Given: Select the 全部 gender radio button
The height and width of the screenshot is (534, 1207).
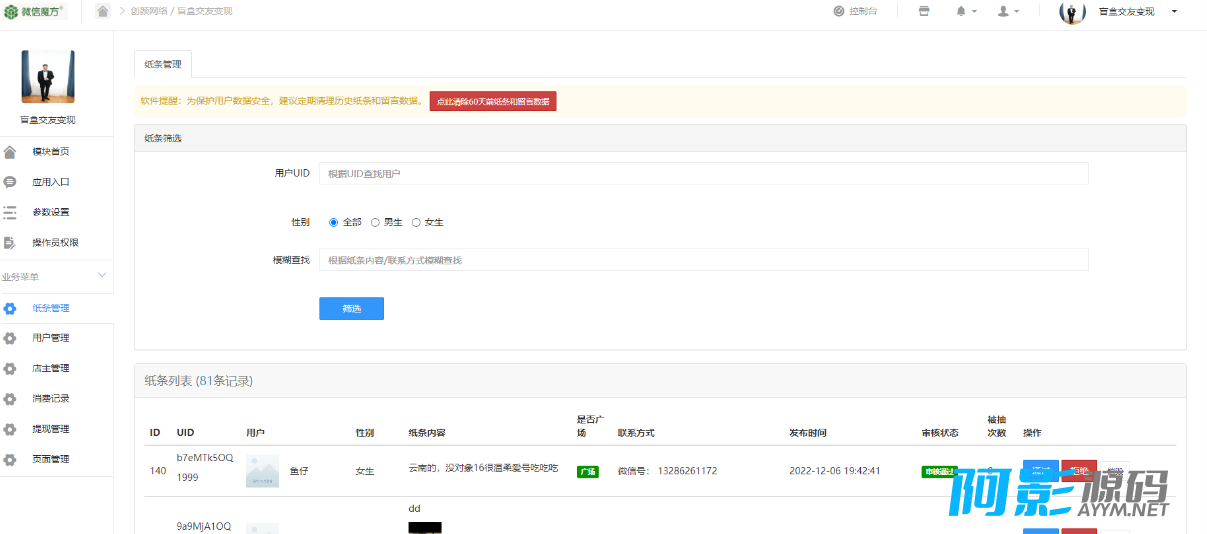Looking at the screenshot, I should [x=334, y=222].
